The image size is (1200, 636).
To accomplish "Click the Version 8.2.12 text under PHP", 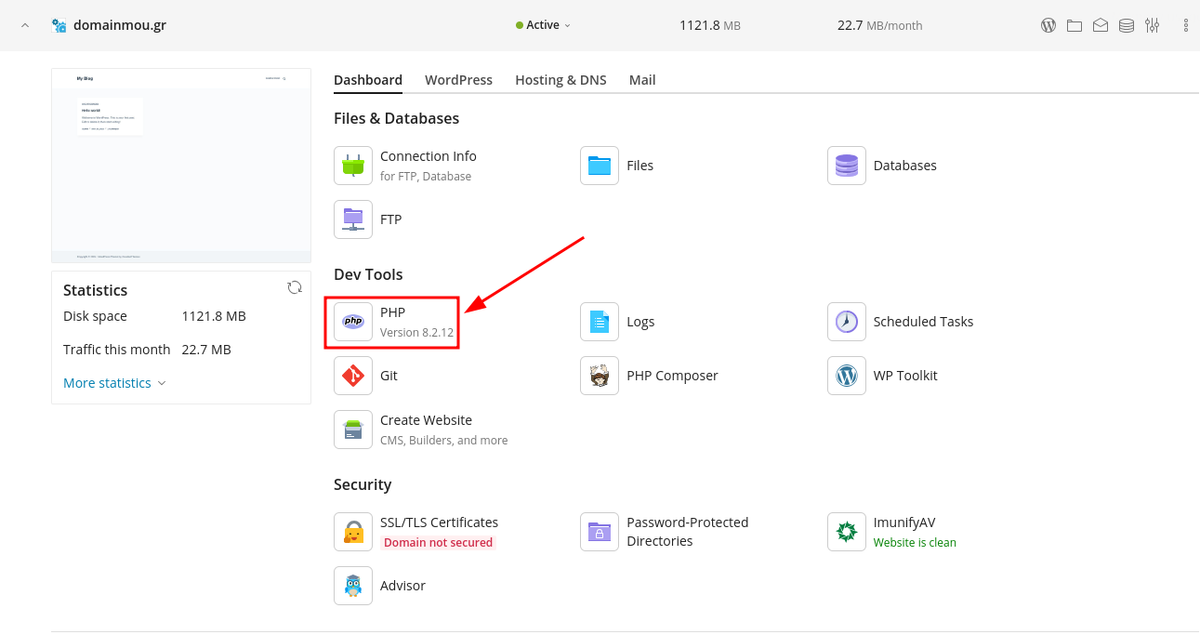I will (x=417, y=332).
